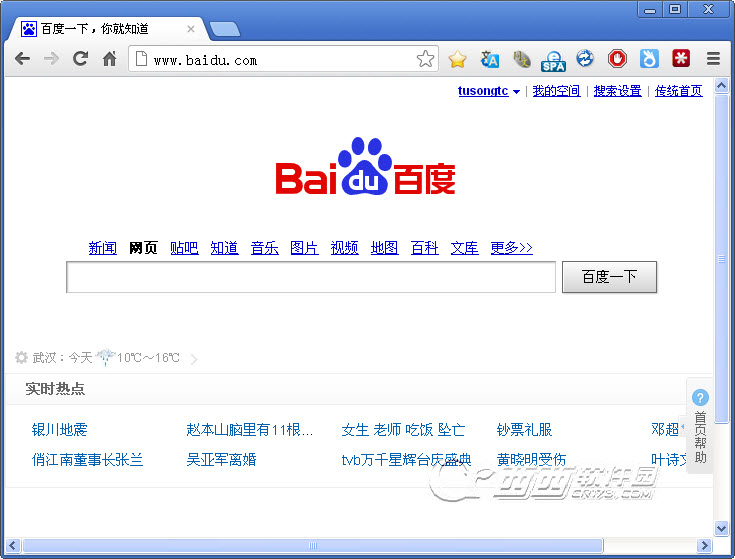The image size is (735, 559).
Task: Click the forward navigation arrow
Action: [x=51, y=59]
